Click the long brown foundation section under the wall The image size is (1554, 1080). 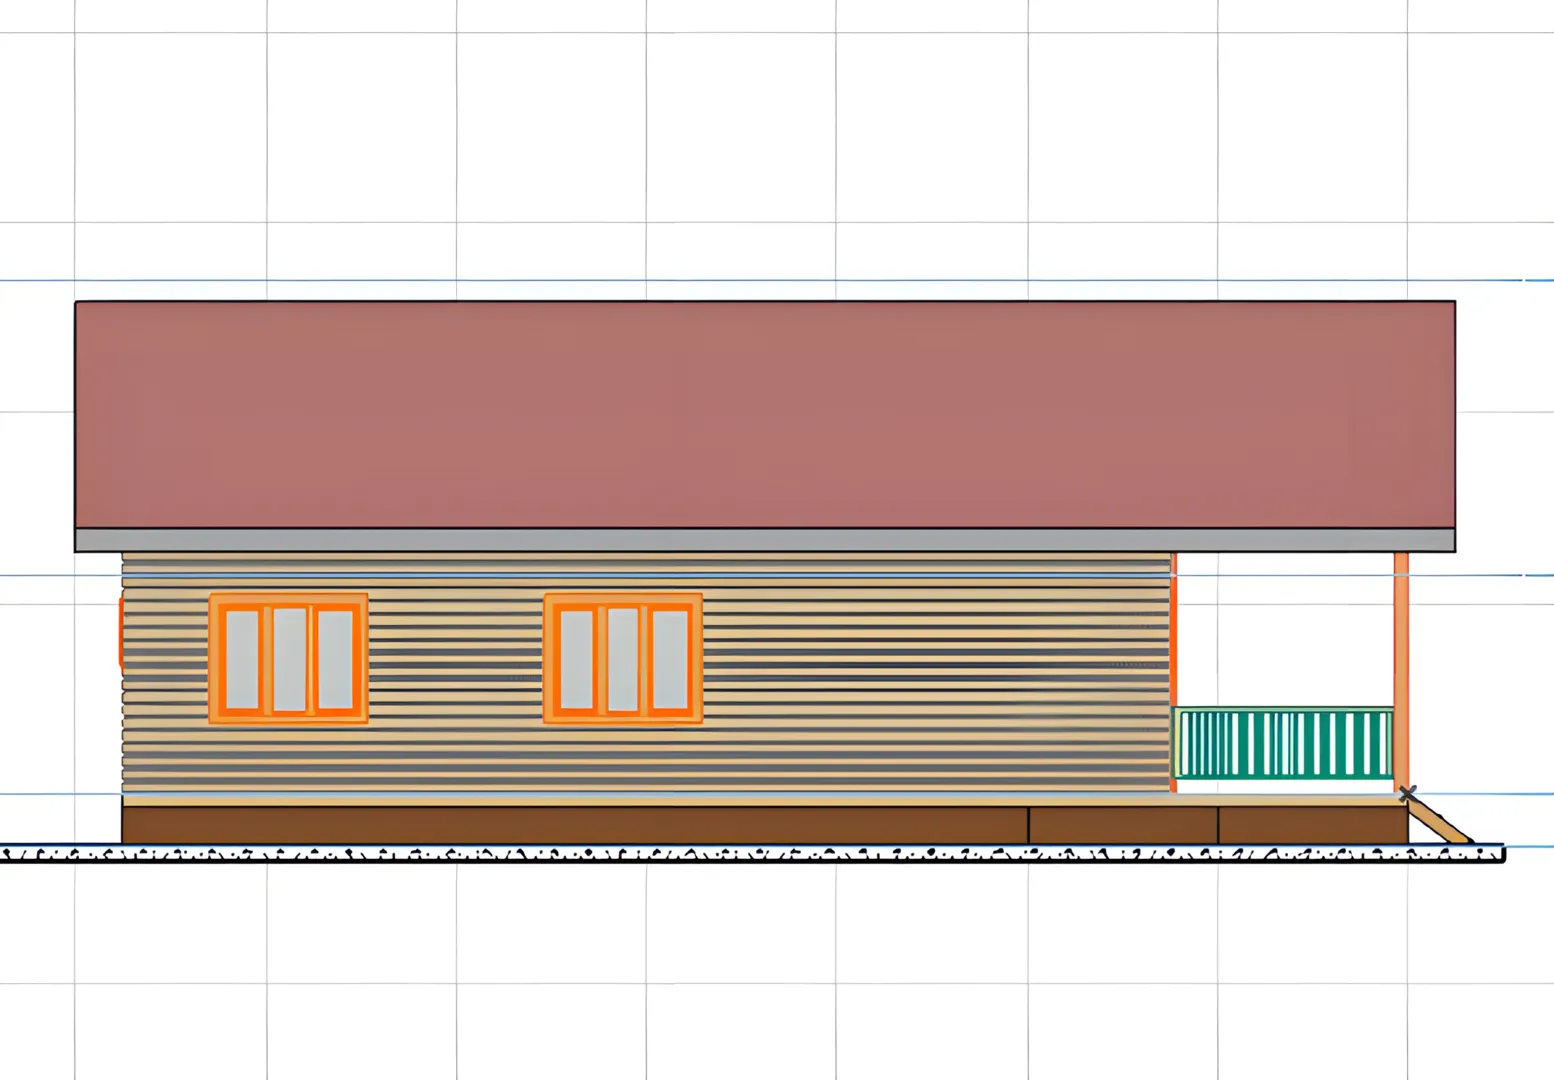(x=575, y=826)
